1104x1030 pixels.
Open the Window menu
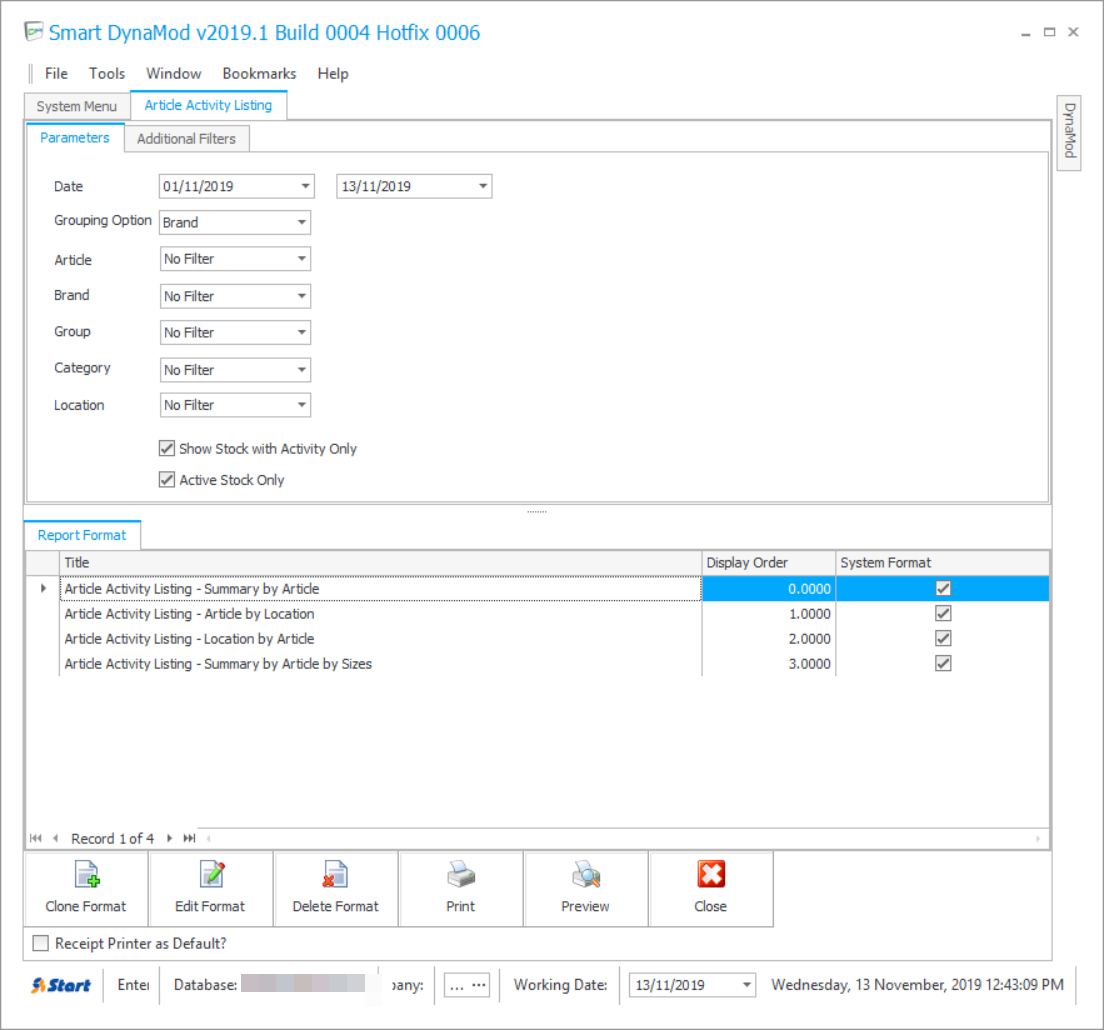tap(173, 73)
